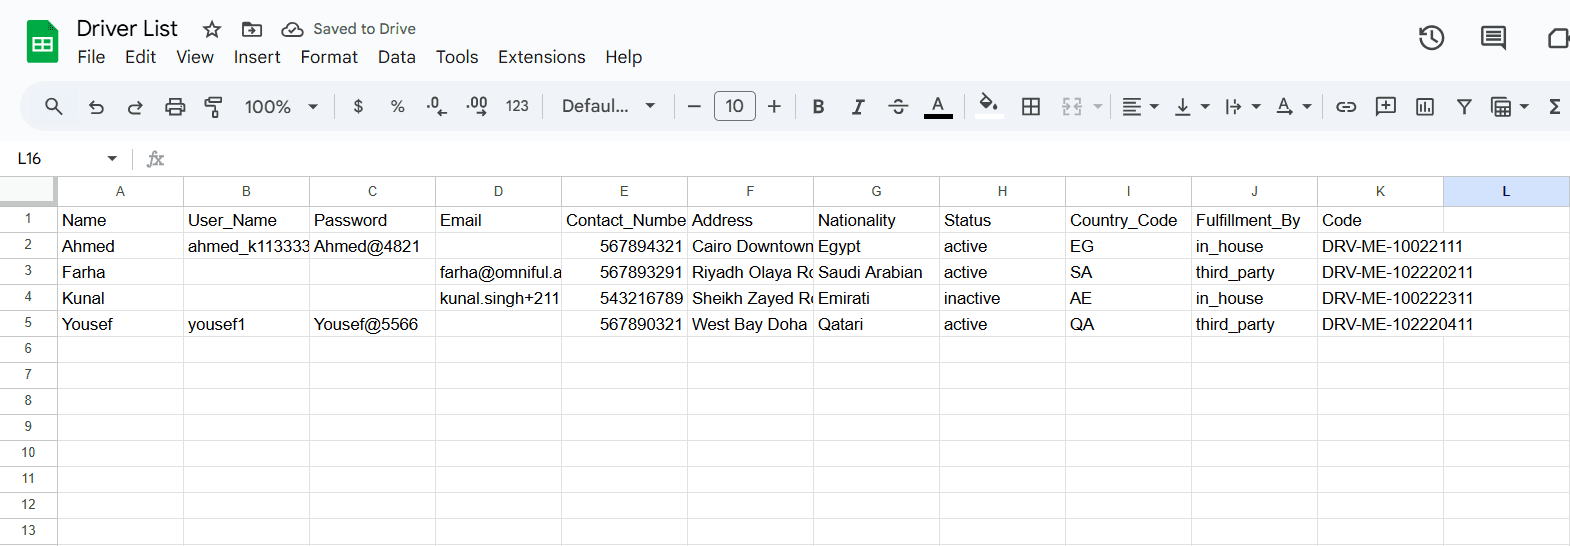Toggle bold formatting
This screenshot has height=546, width=1570.
point(818,107)
